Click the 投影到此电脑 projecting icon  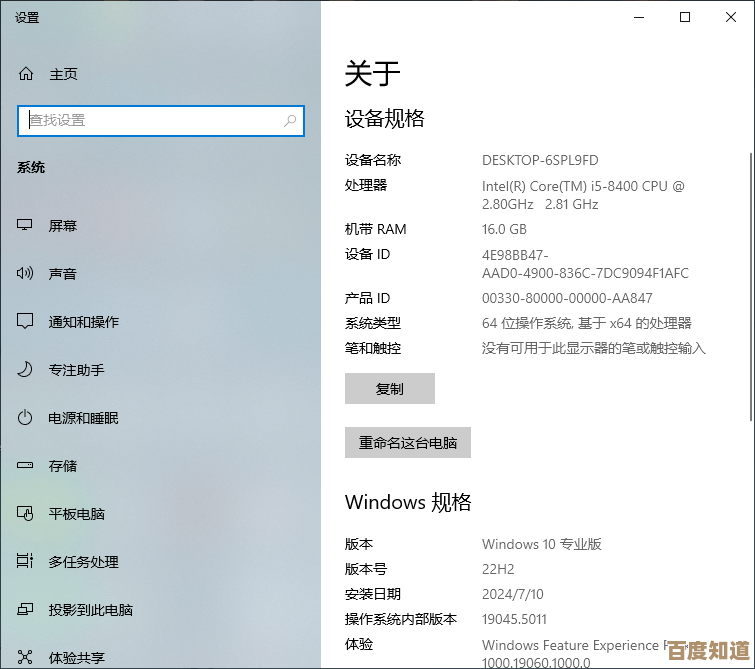[x=25, y=609]
